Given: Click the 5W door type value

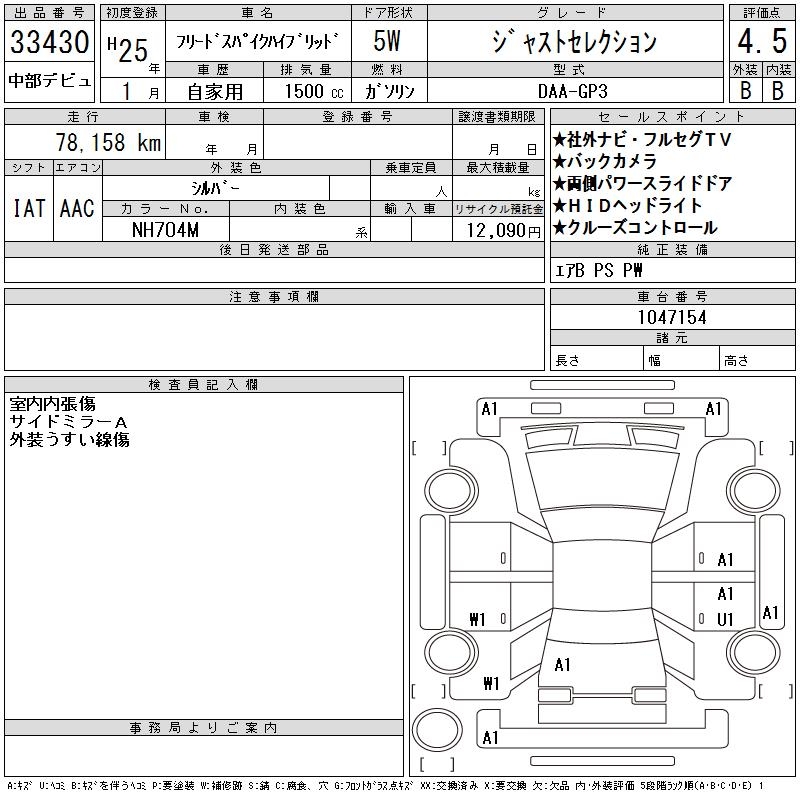Looking at the screenshot, I should (x=387, y=41).
